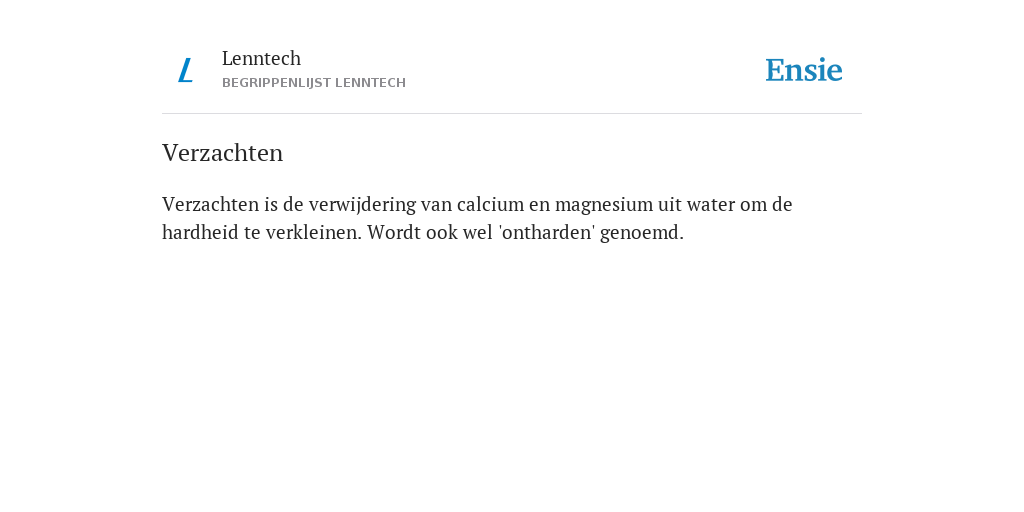
Task: Open the Lenntech author name link
Action: point(261,58)
